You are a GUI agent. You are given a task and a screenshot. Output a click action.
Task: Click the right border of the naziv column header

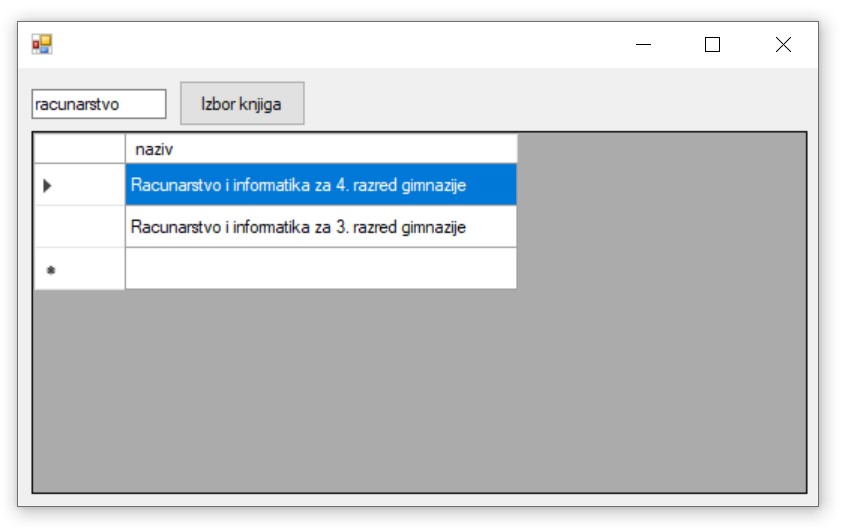[517, 149]
